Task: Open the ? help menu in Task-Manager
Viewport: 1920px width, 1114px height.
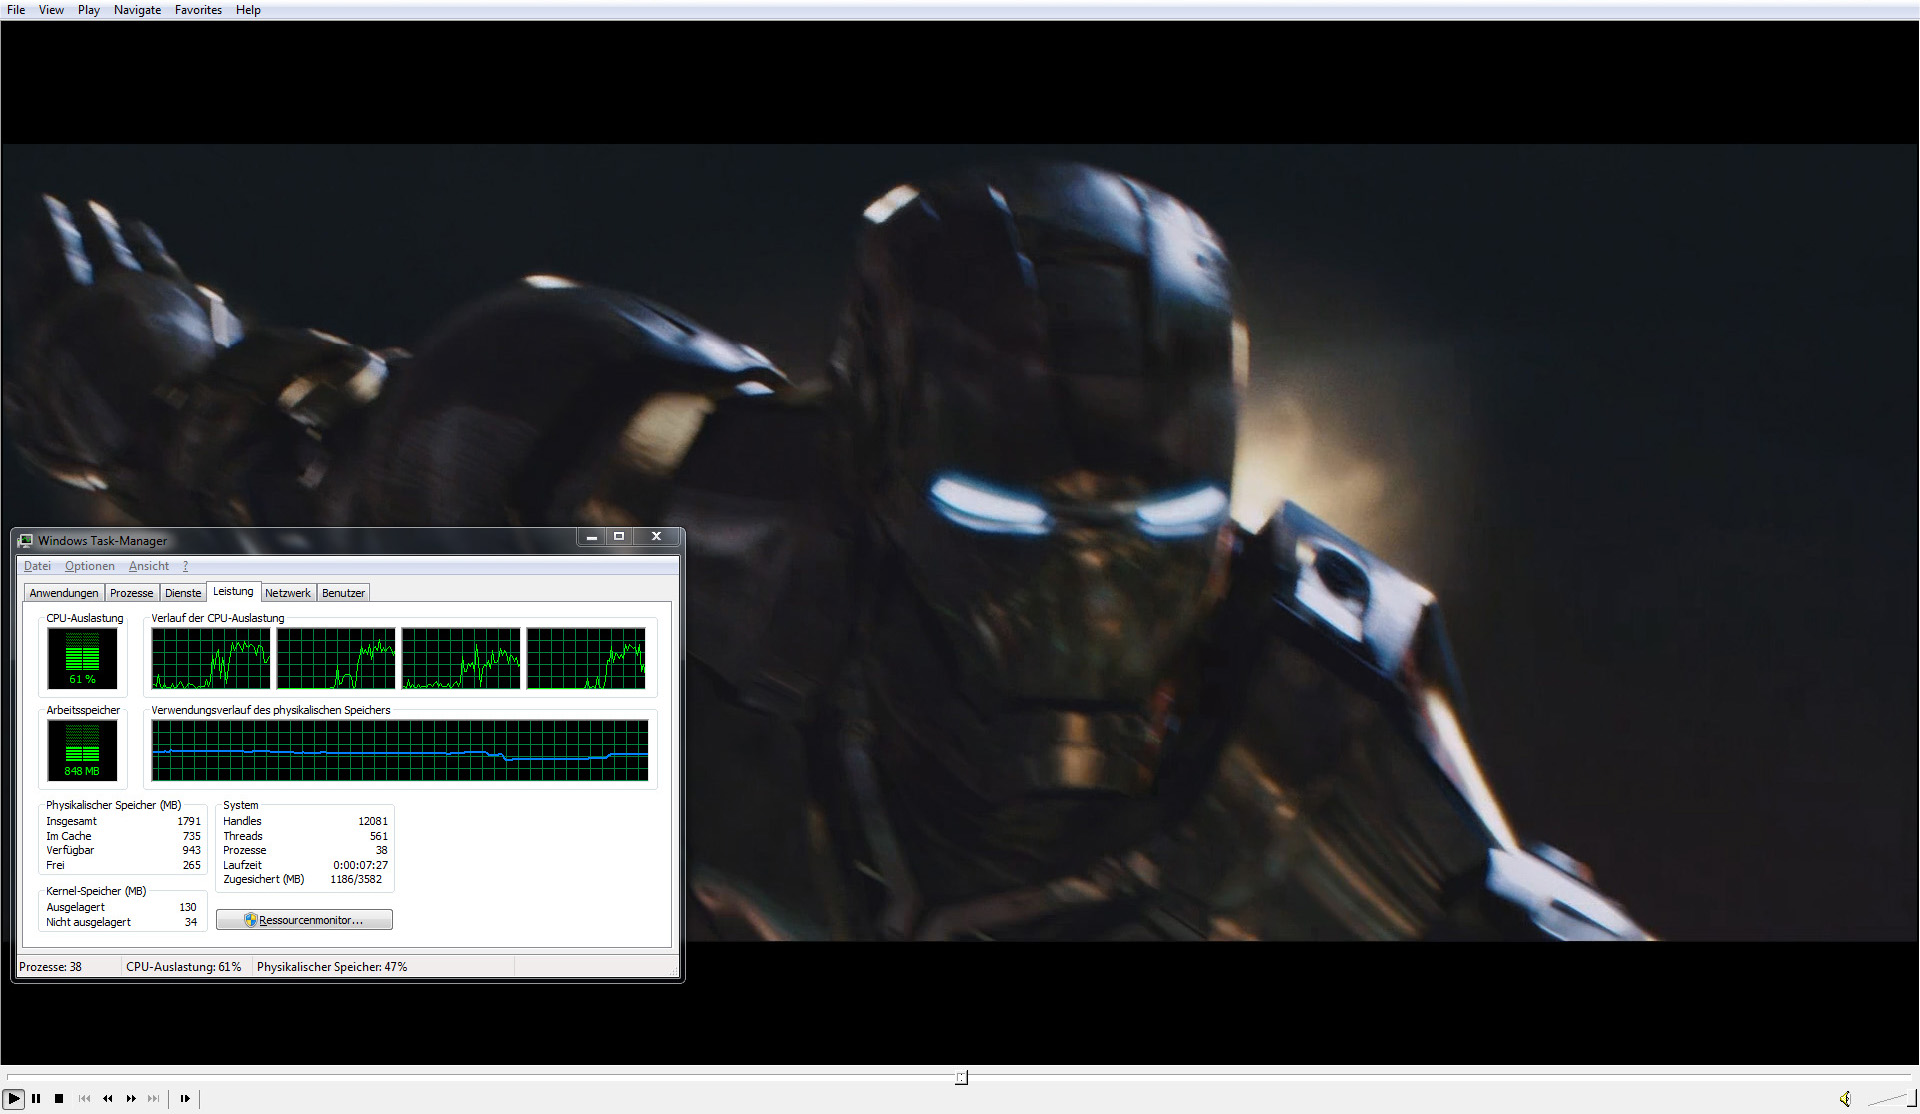Action: pos(185,566)
